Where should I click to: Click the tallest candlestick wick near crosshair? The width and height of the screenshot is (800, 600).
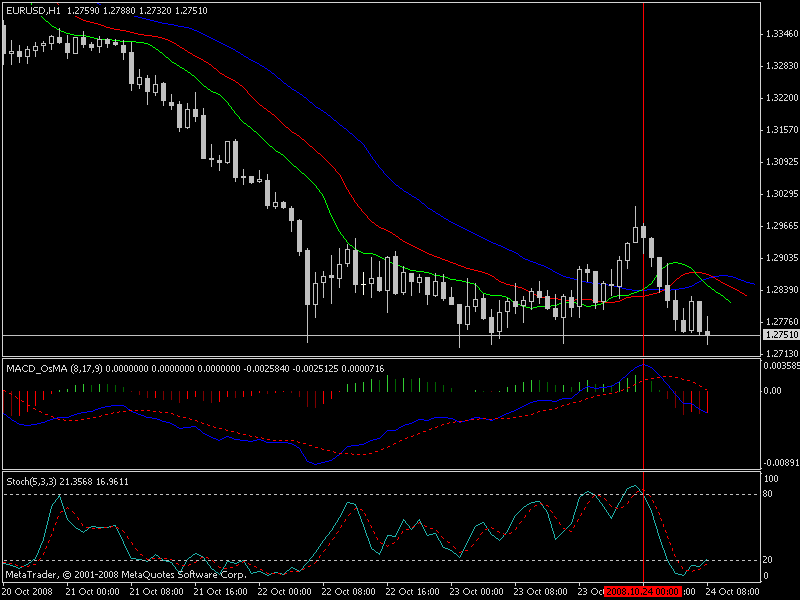click(x=635, y=215)
